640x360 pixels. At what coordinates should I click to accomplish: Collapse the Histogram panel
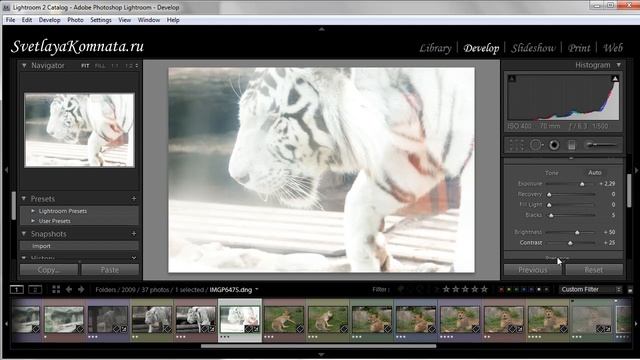pyautogui.click(x=619, y=65)
